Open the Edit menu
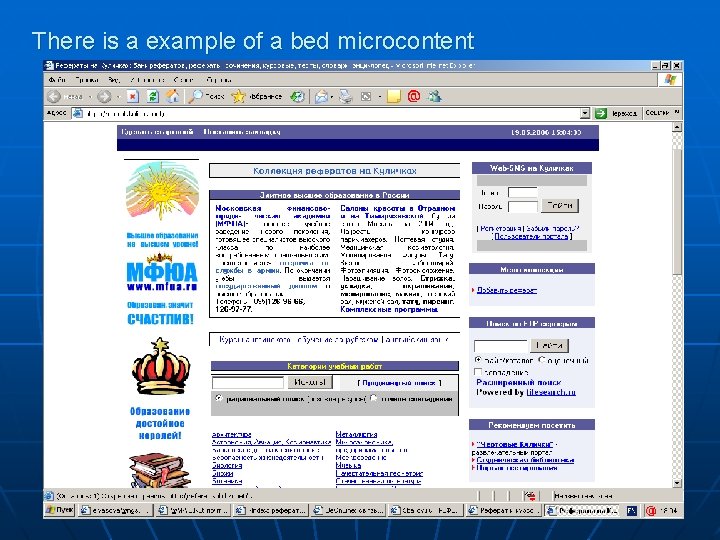 point(87,80)
